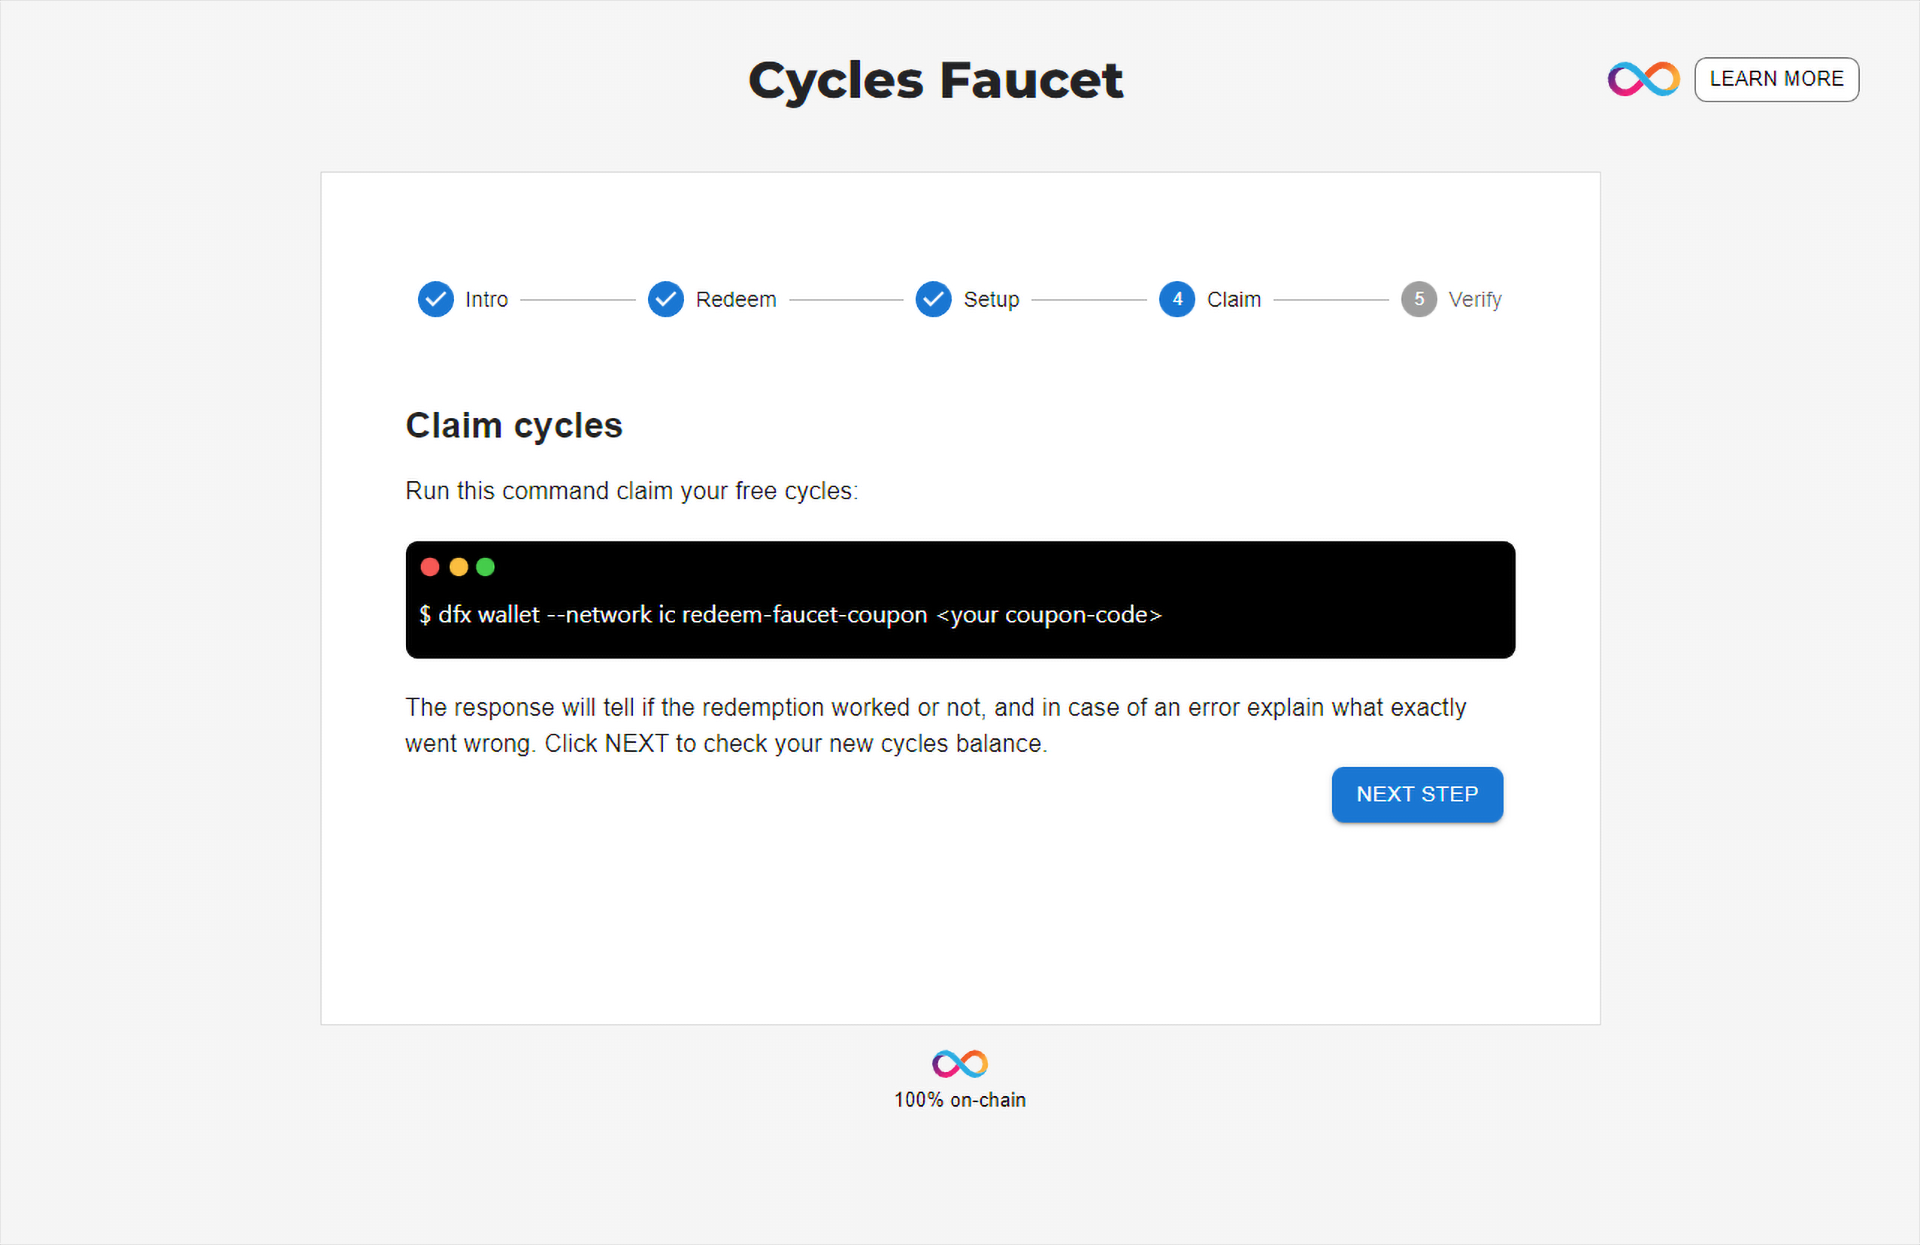
Task: Click the Verify step number 5 icon
Action: coord(1419,298)
